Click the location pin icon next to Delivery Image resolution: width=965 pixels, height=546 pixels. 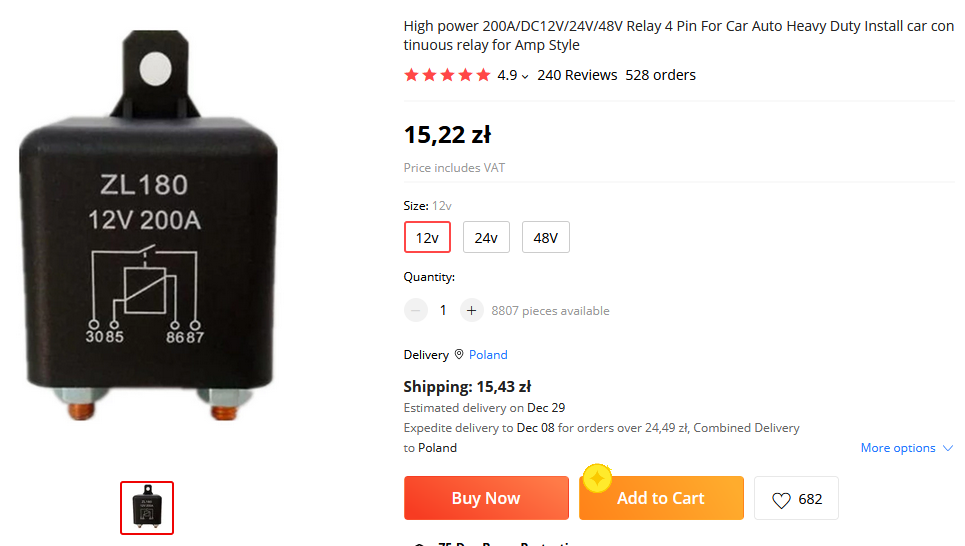pos(459,355)
